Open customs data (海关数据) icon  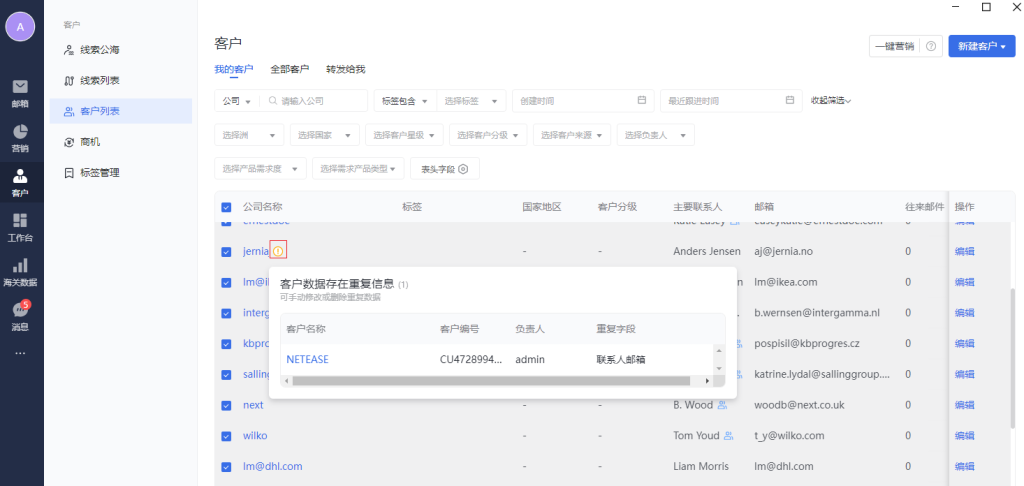click(20, 270)
